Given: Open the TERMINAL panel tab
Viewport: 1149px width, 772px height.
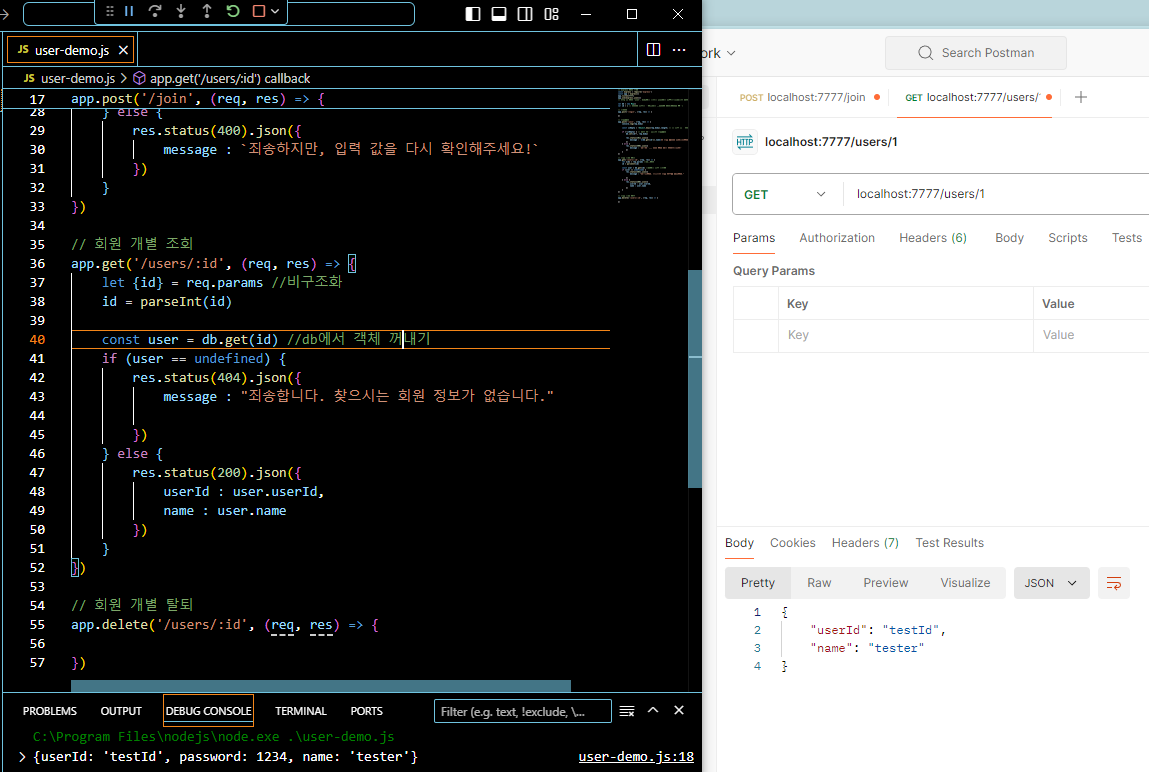Looking at the screenshot, I should tap(300, 711).
